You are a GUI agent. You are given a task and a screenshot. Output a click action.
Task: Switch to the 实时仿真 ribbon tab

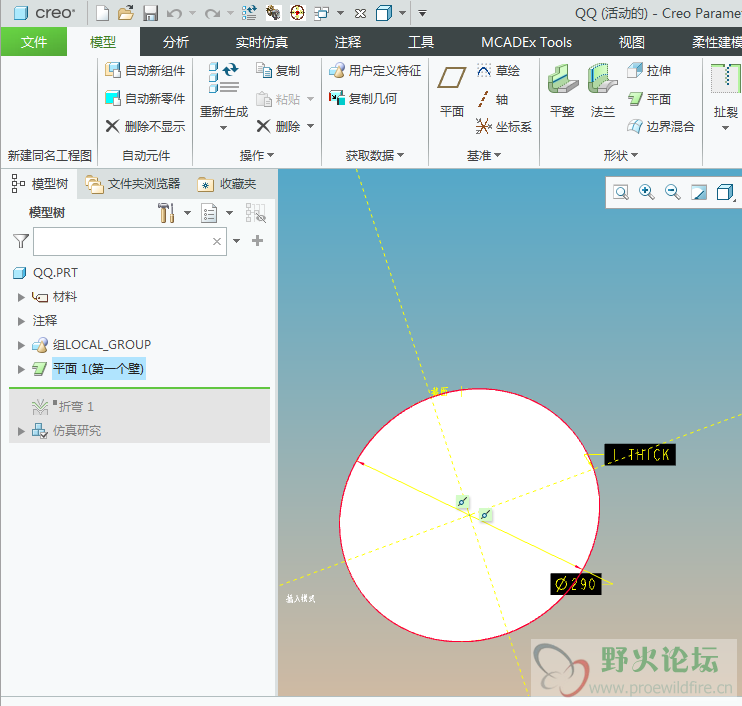pyautogui.click(x=262, y=42)
